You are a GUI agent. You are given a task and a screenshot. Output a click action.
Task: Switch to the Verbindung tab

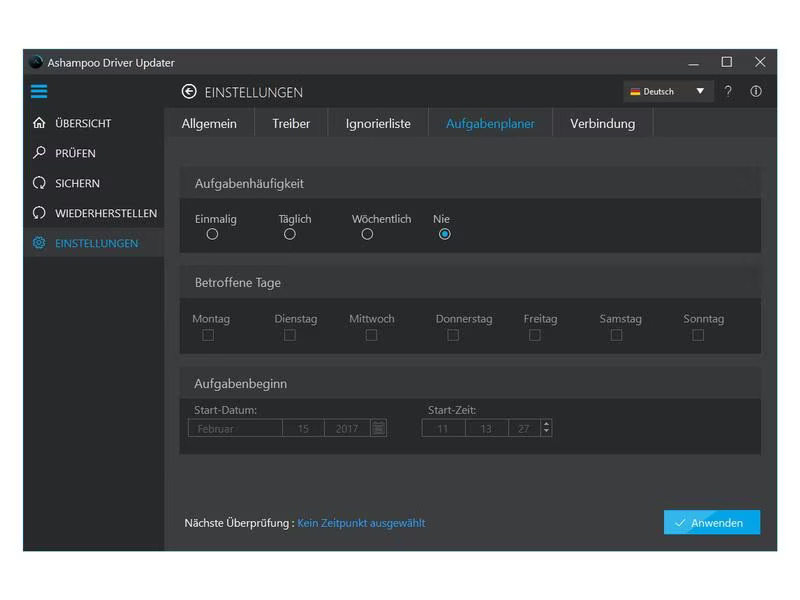603,123
